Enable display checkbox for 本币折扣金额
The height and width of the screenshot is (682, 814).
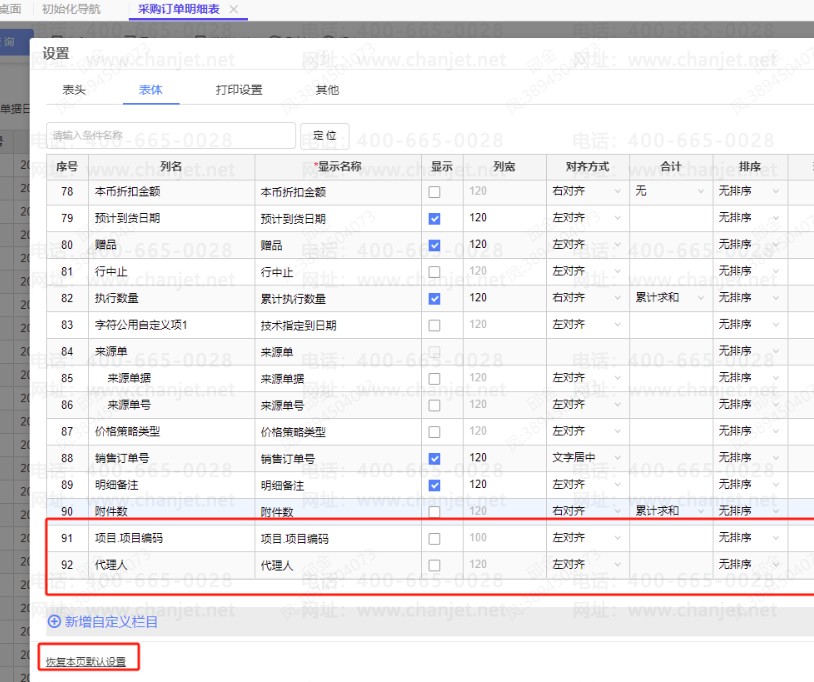434,192
